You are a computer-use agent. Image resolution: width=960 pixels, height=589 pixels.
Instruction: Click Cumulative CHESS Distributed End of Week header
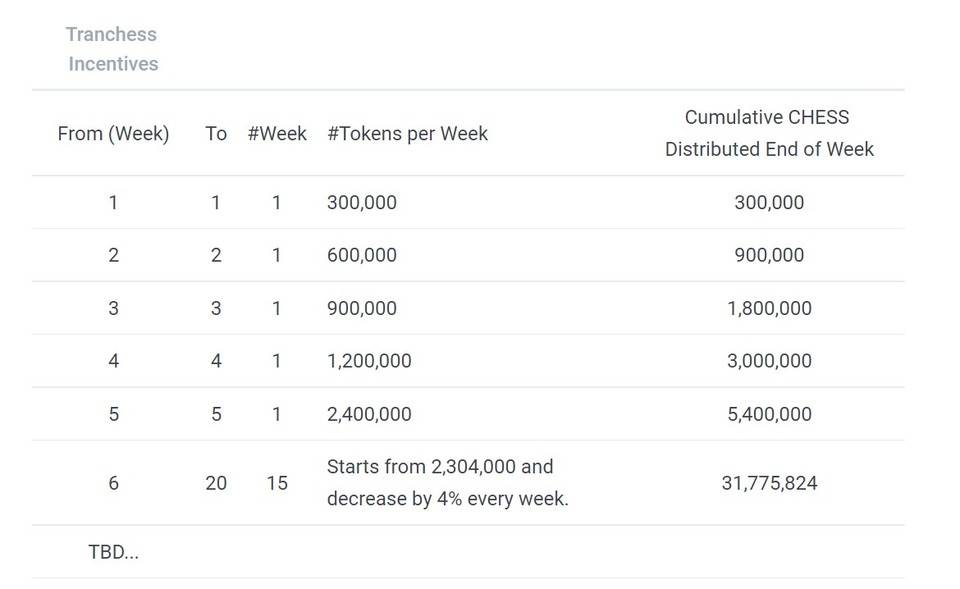pos(769,133)
